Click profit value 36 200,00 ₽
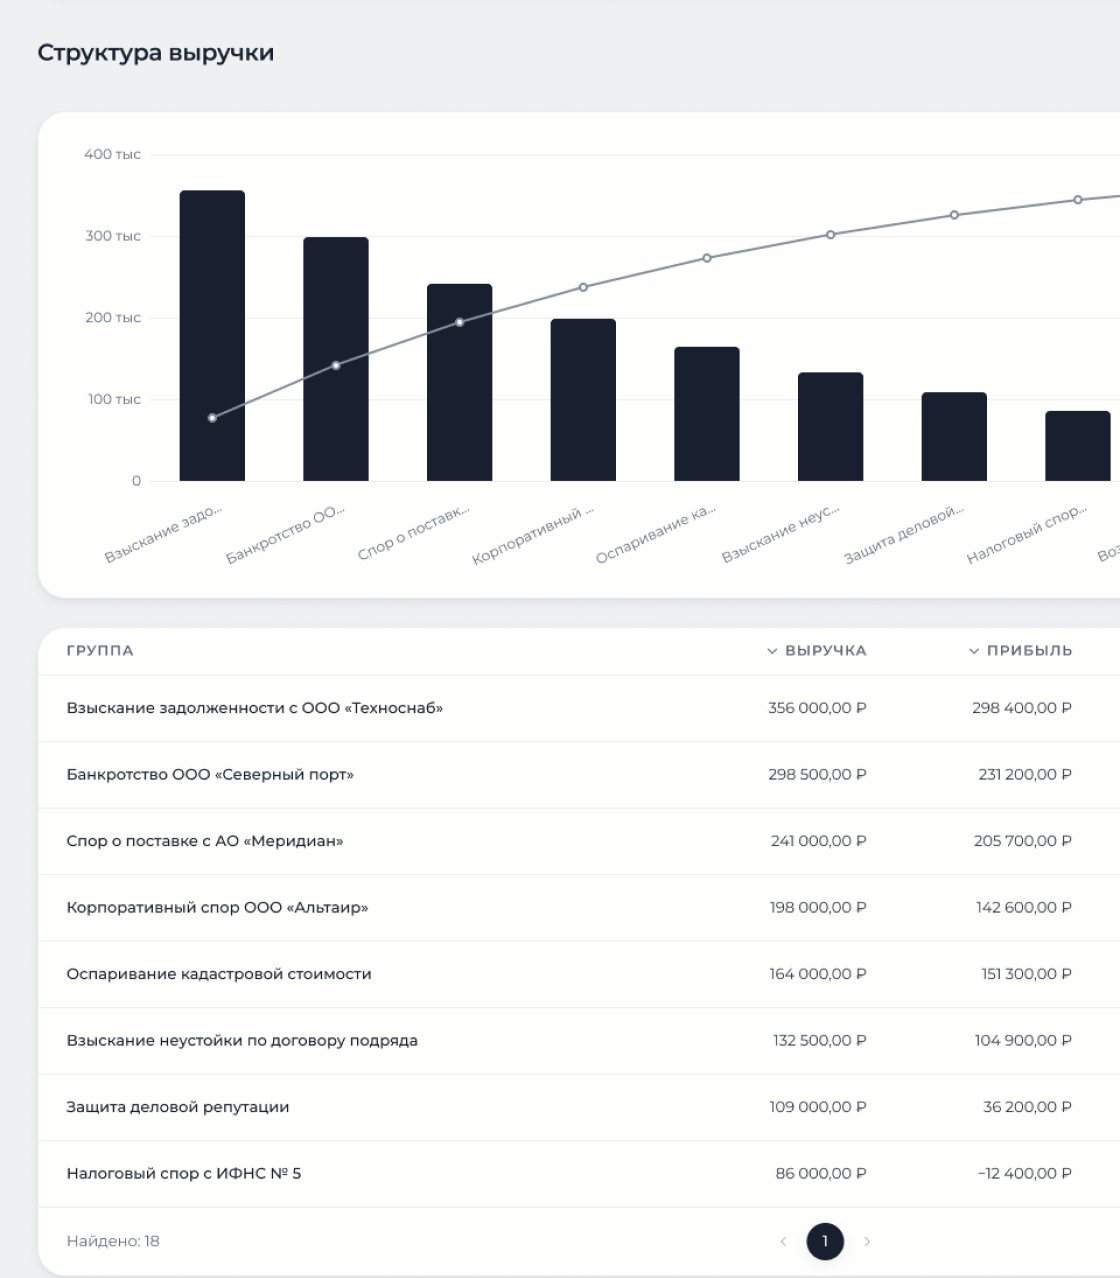The image size is (1120, 1278). coord(1028,1107)
